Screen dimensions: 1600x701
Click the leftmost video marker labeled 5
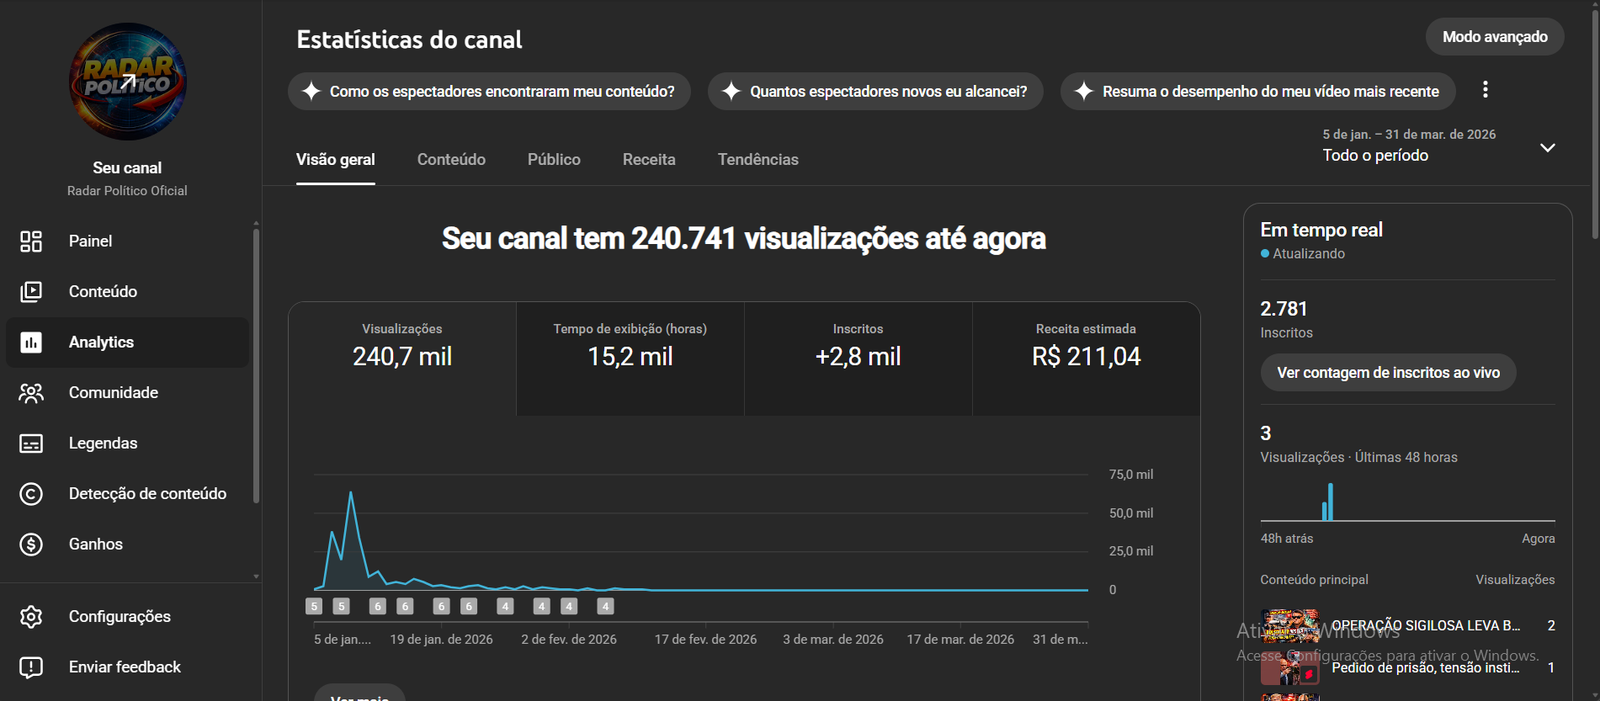tap(314, 606)
